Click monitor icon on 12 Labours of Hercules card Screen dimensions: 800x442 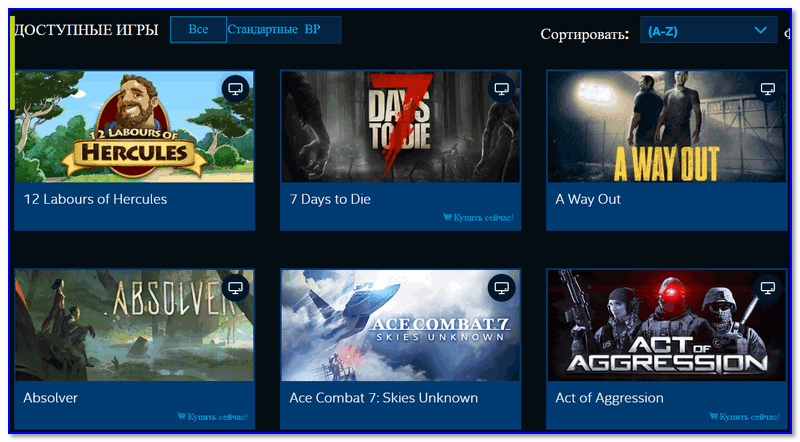point(235,89)
